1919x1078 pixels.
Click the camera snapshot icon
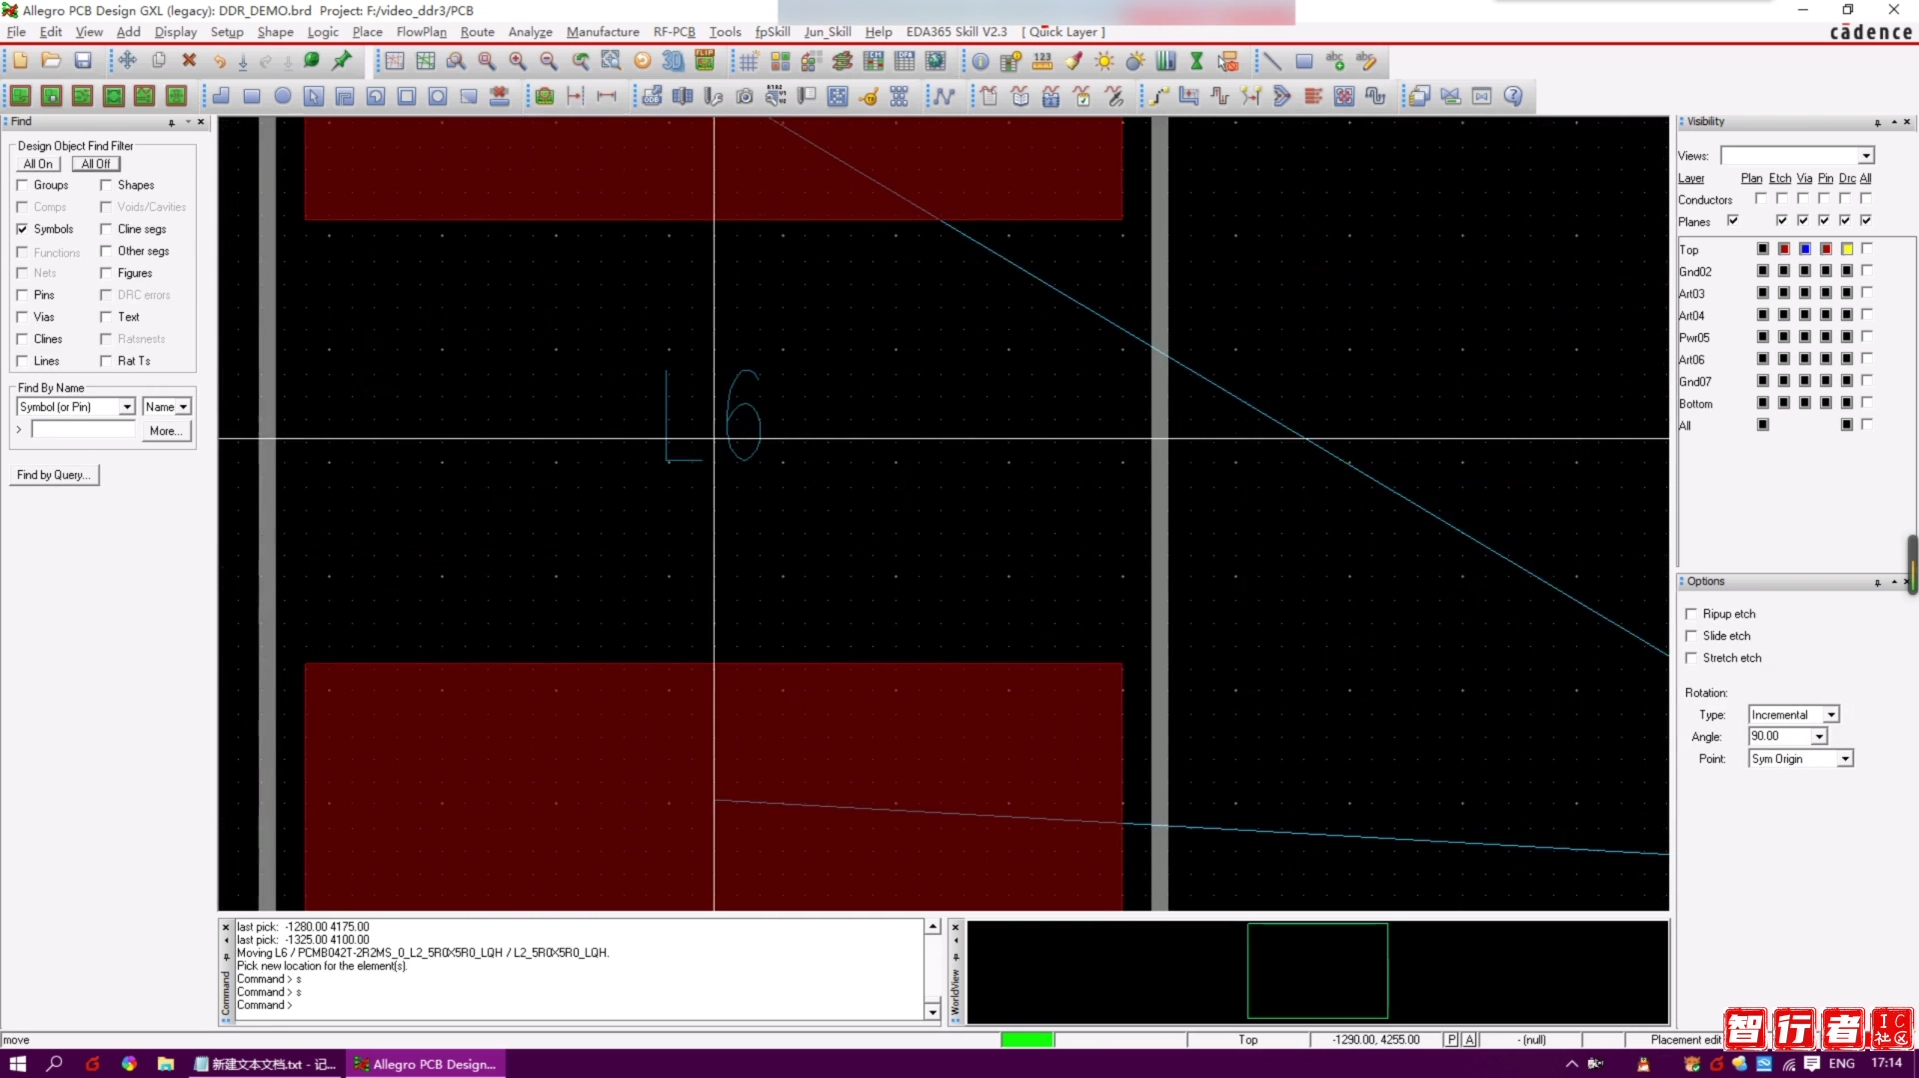point(744,96)
